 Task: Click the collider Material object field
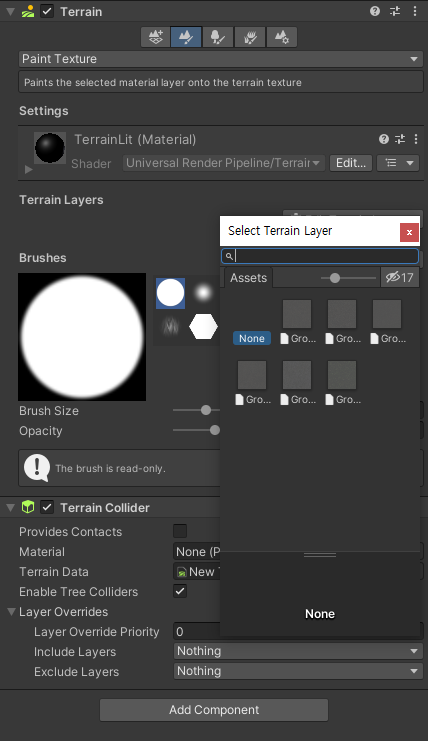click(197, 551)
